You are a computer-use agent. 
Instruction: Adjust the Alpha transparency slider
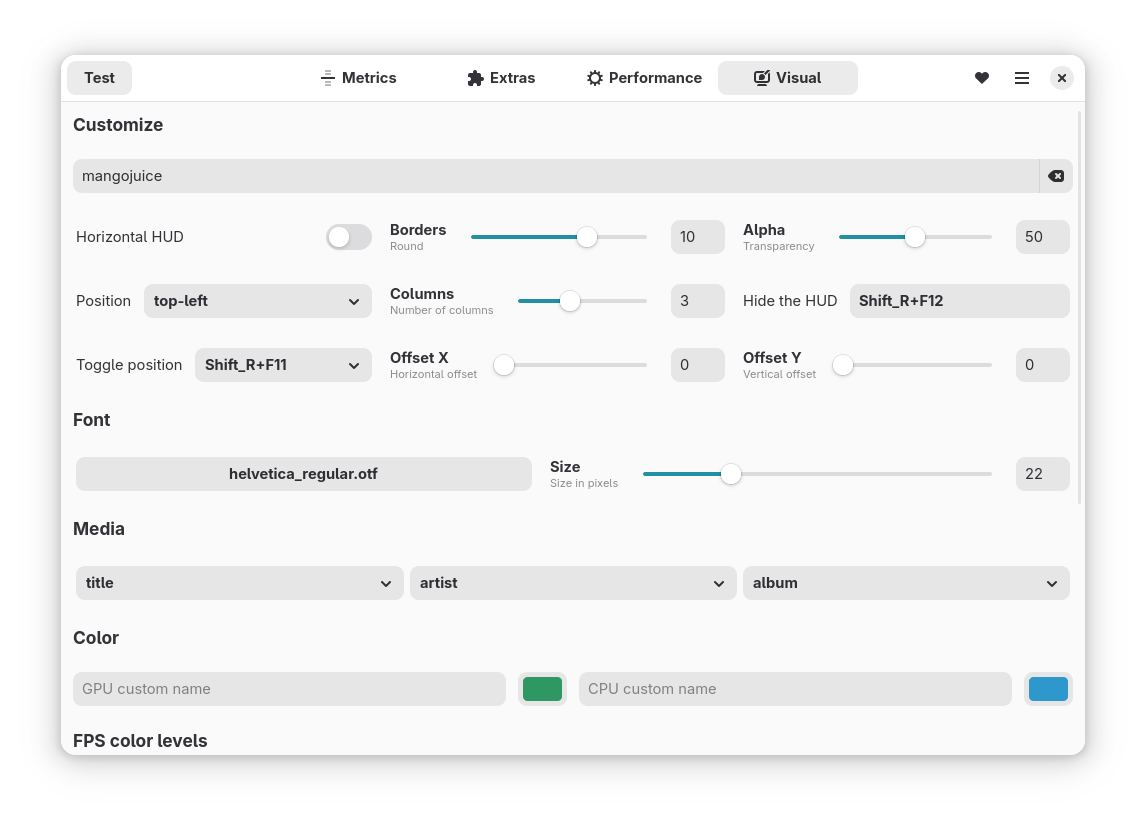[915, 237]
